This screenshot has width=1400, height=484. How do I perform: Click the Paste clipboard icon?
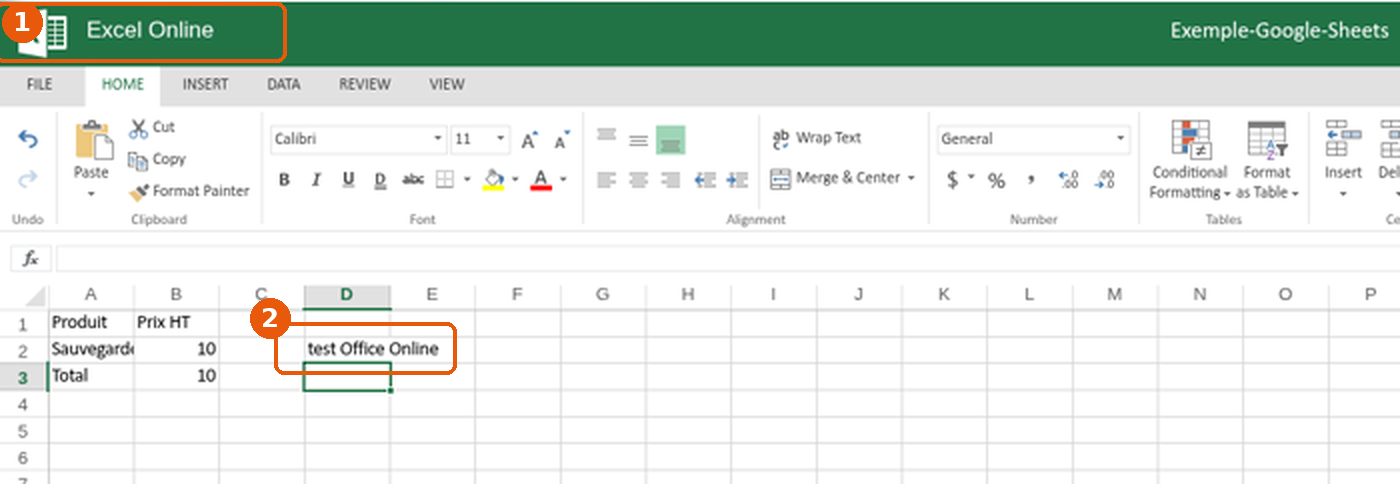[x=92, y=140]
